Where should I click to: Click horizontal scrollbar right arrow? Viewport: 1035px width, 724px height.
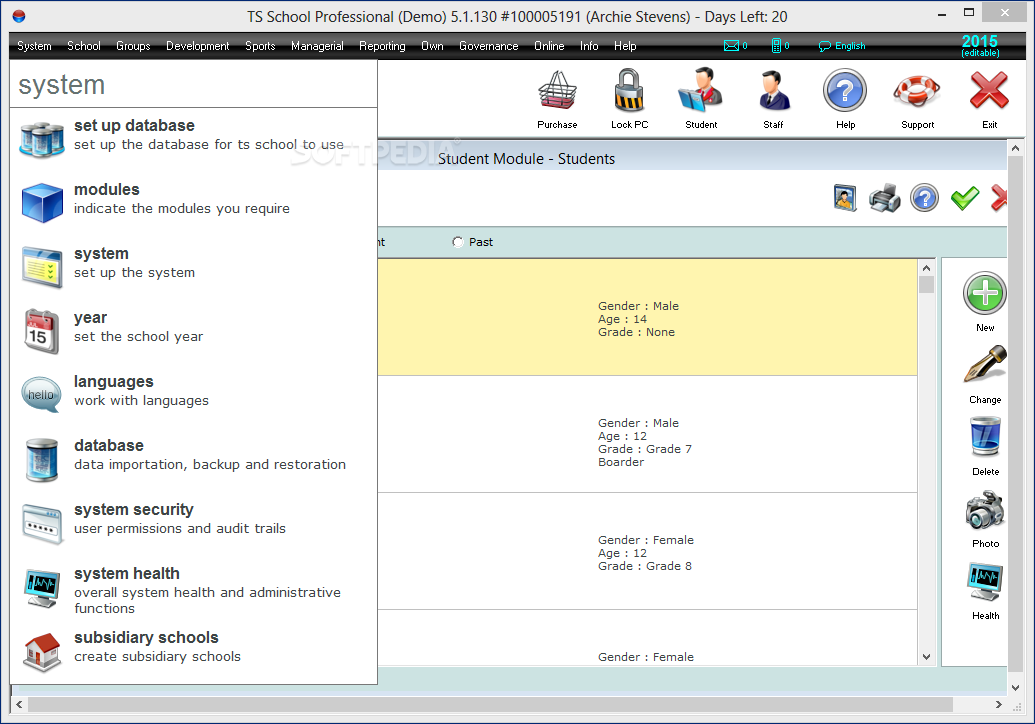pyautogui.click(x=999, y=705)
